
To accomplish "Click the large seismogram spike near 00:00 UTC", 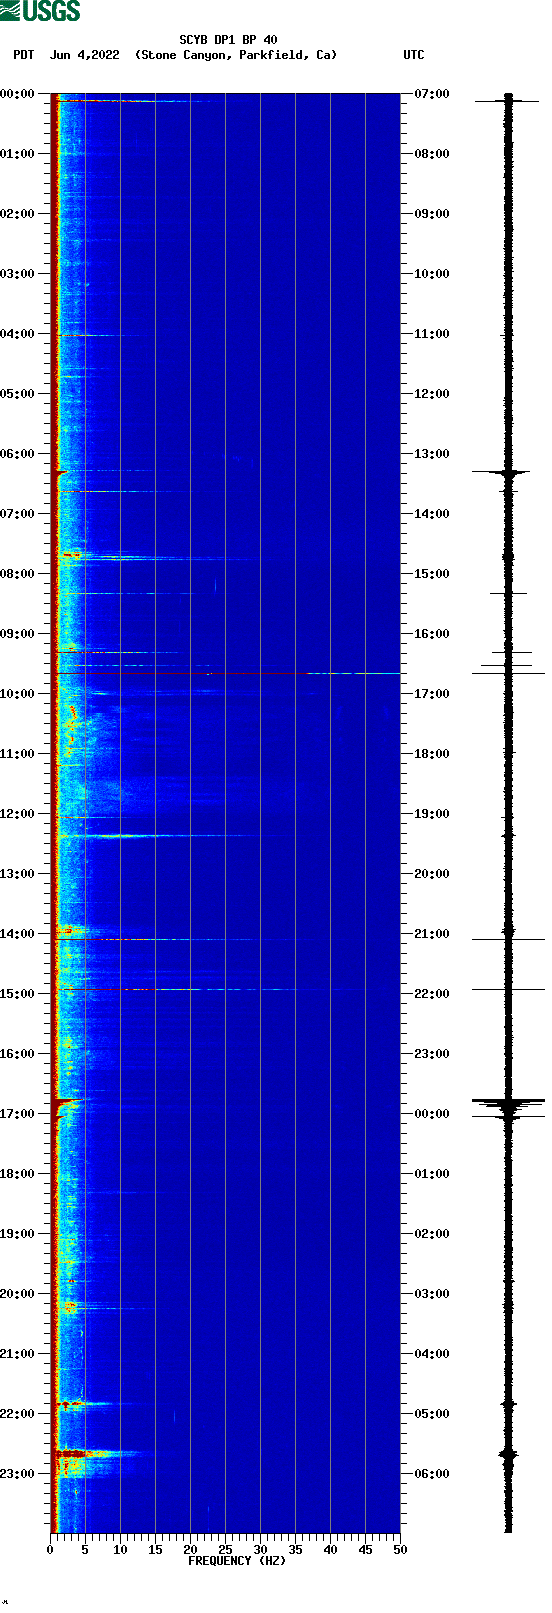I will (508, 1104).
